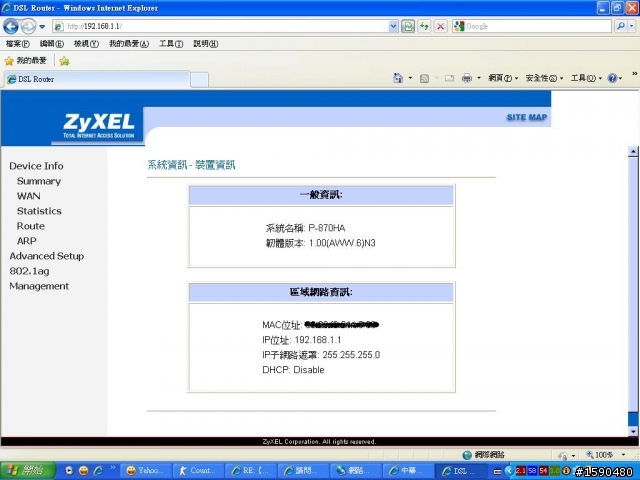Expand the Home button dropdown arrow

pos(410,78)
